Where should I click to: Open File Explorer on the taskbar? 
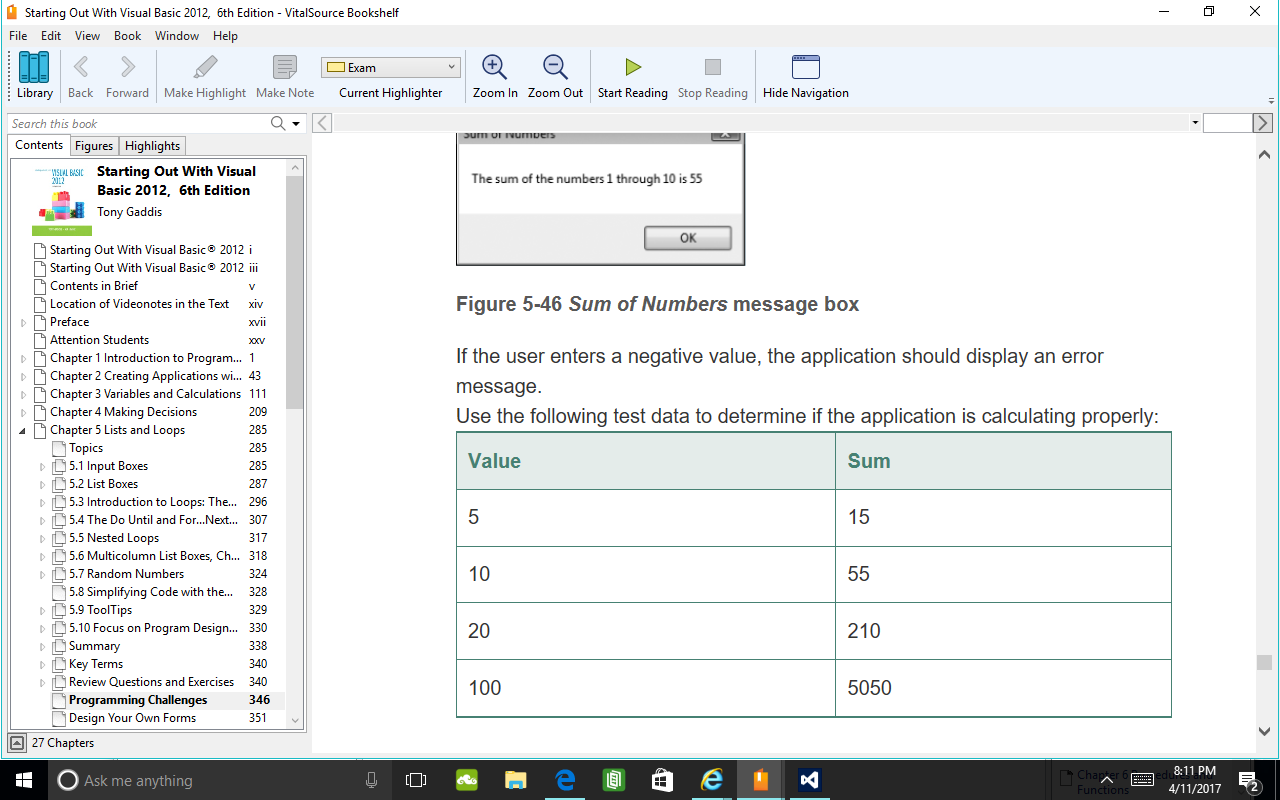tap(516, 780)
